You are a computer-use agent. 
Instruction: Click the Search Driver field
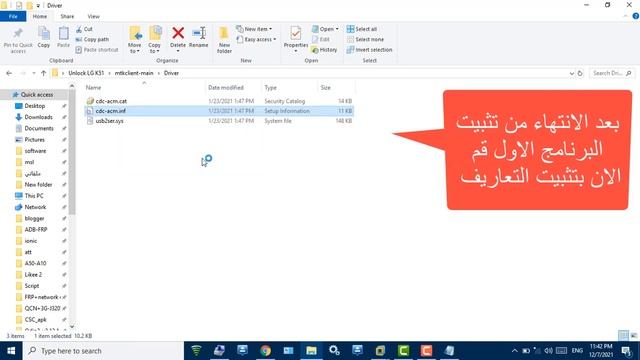[x=612, y=73]
